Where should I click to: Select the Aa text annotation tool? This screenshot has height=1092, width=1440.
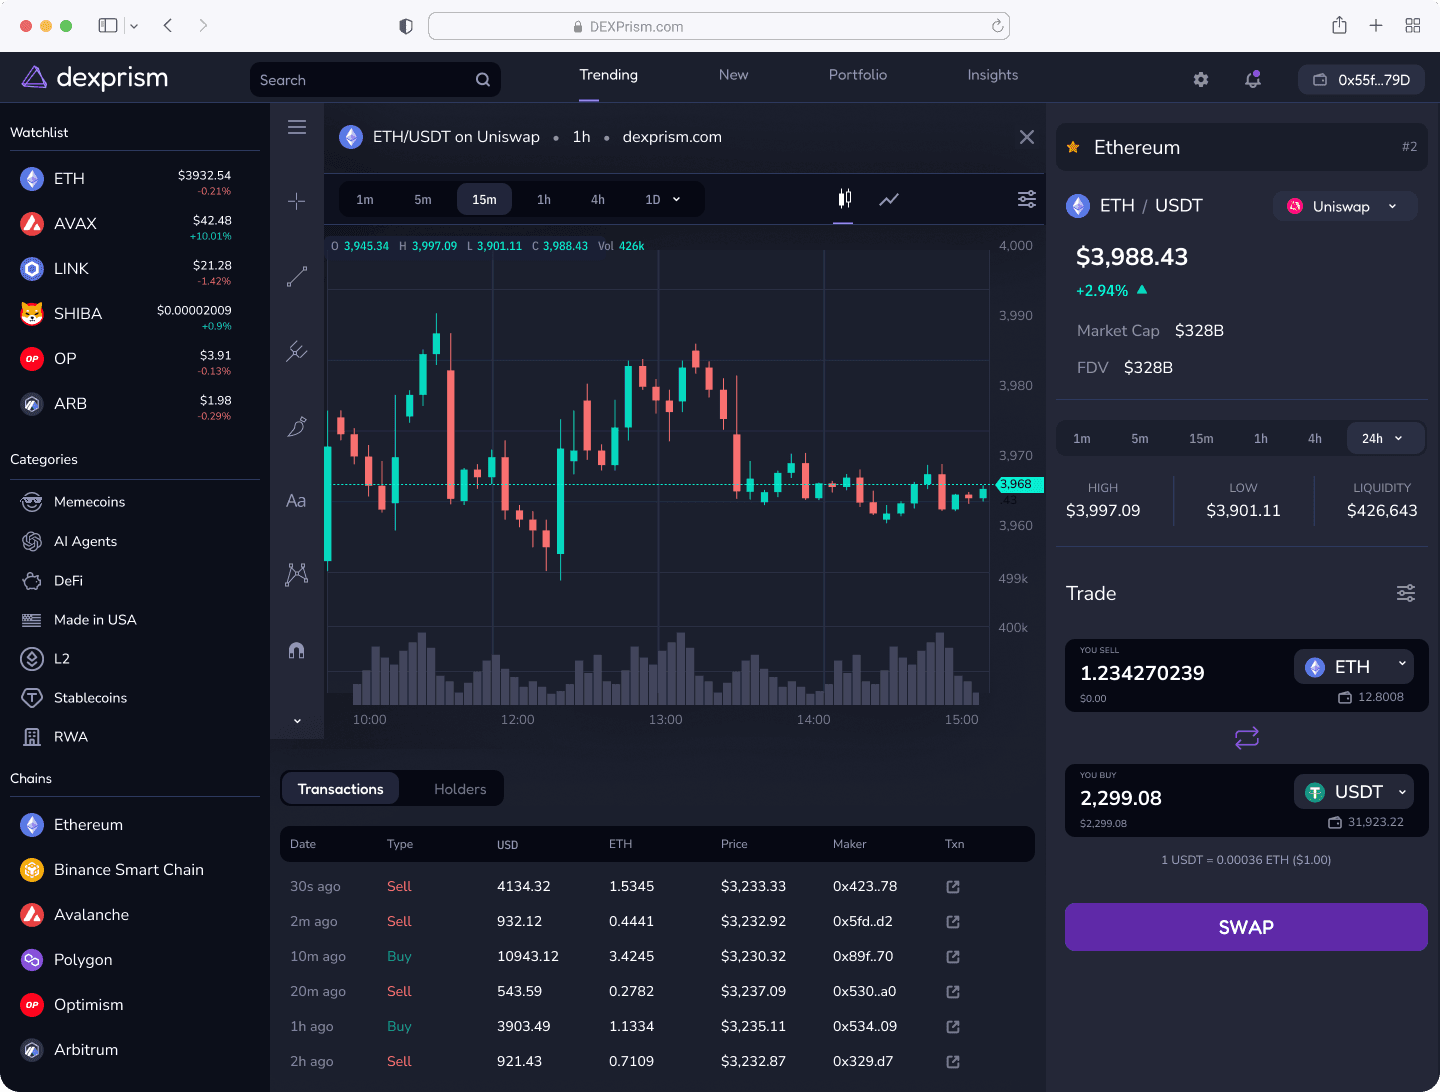(296, 501)
